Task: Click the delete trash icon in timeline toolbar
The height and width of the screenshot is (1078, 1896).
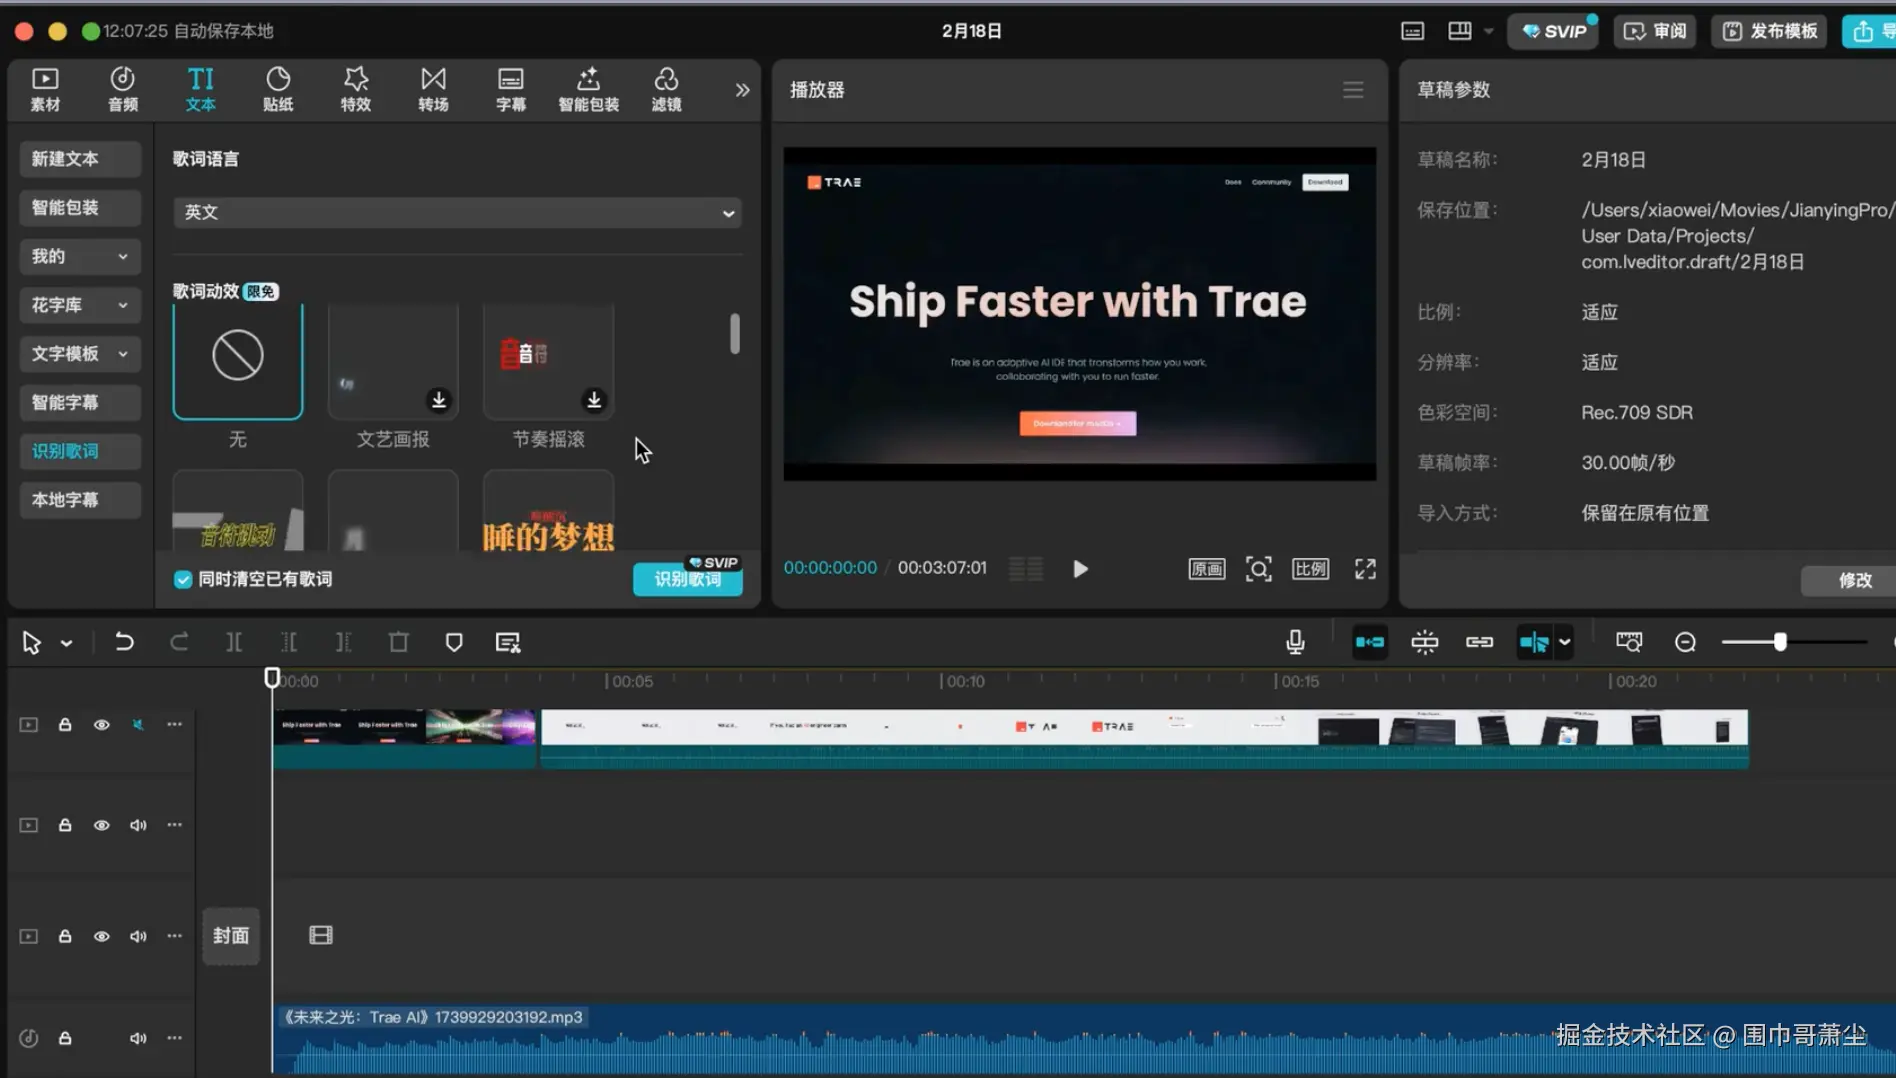Action: [399, 642]
